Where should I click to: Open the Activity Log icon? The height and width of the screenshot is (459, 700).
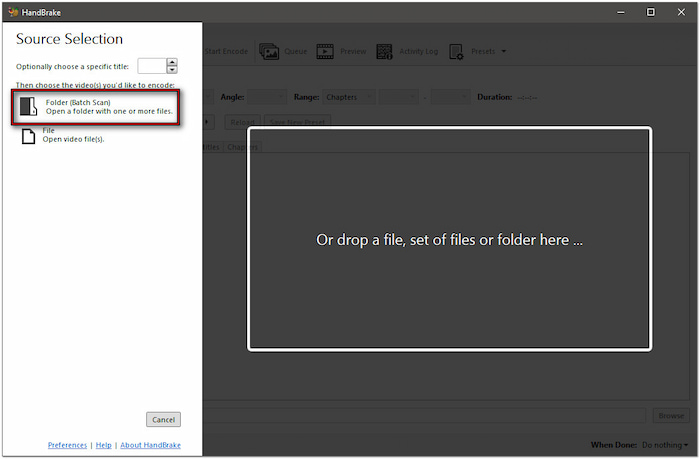[384, 52]
